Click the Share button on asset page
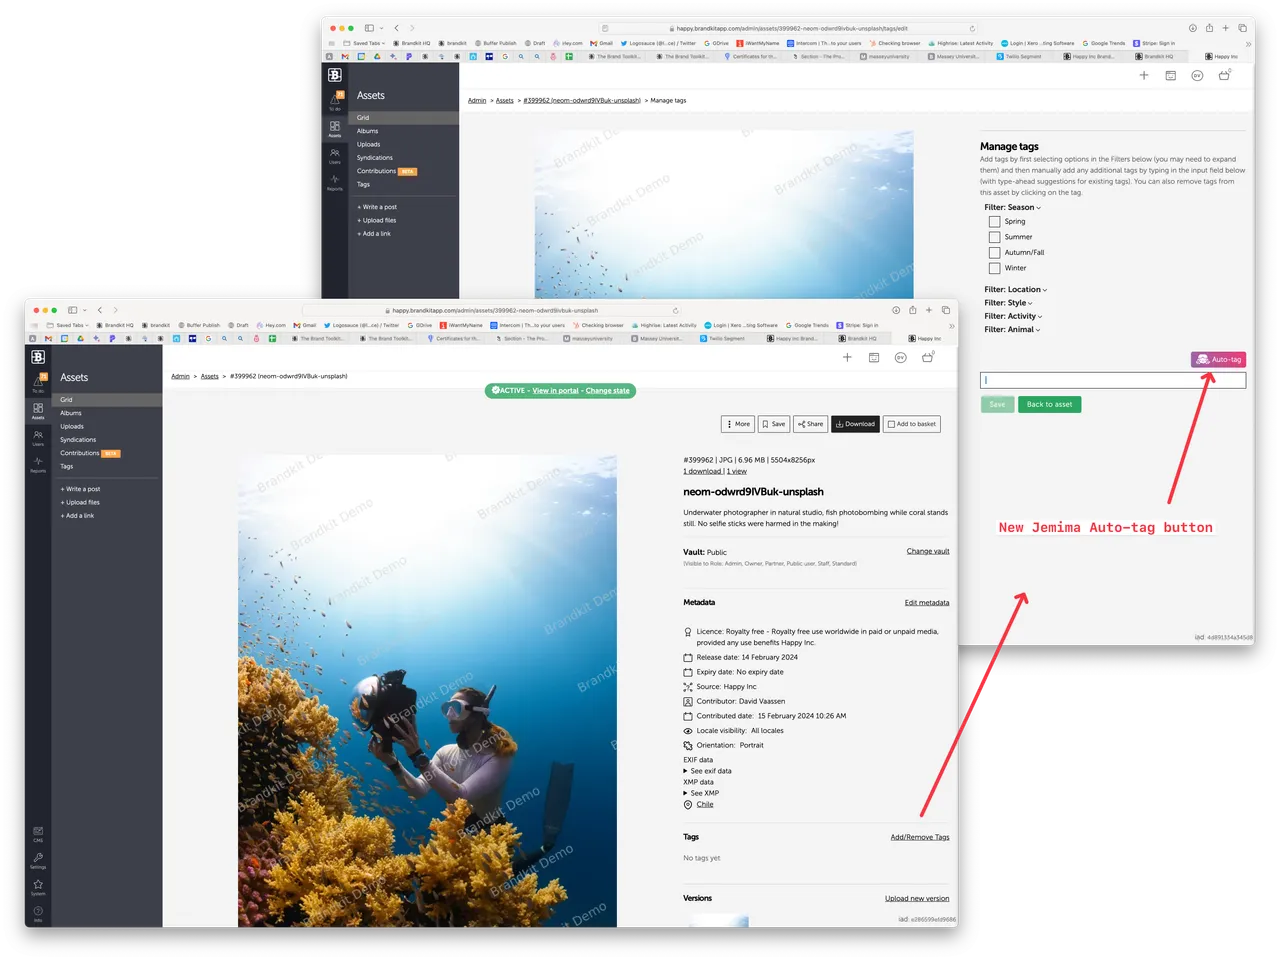 810,424
